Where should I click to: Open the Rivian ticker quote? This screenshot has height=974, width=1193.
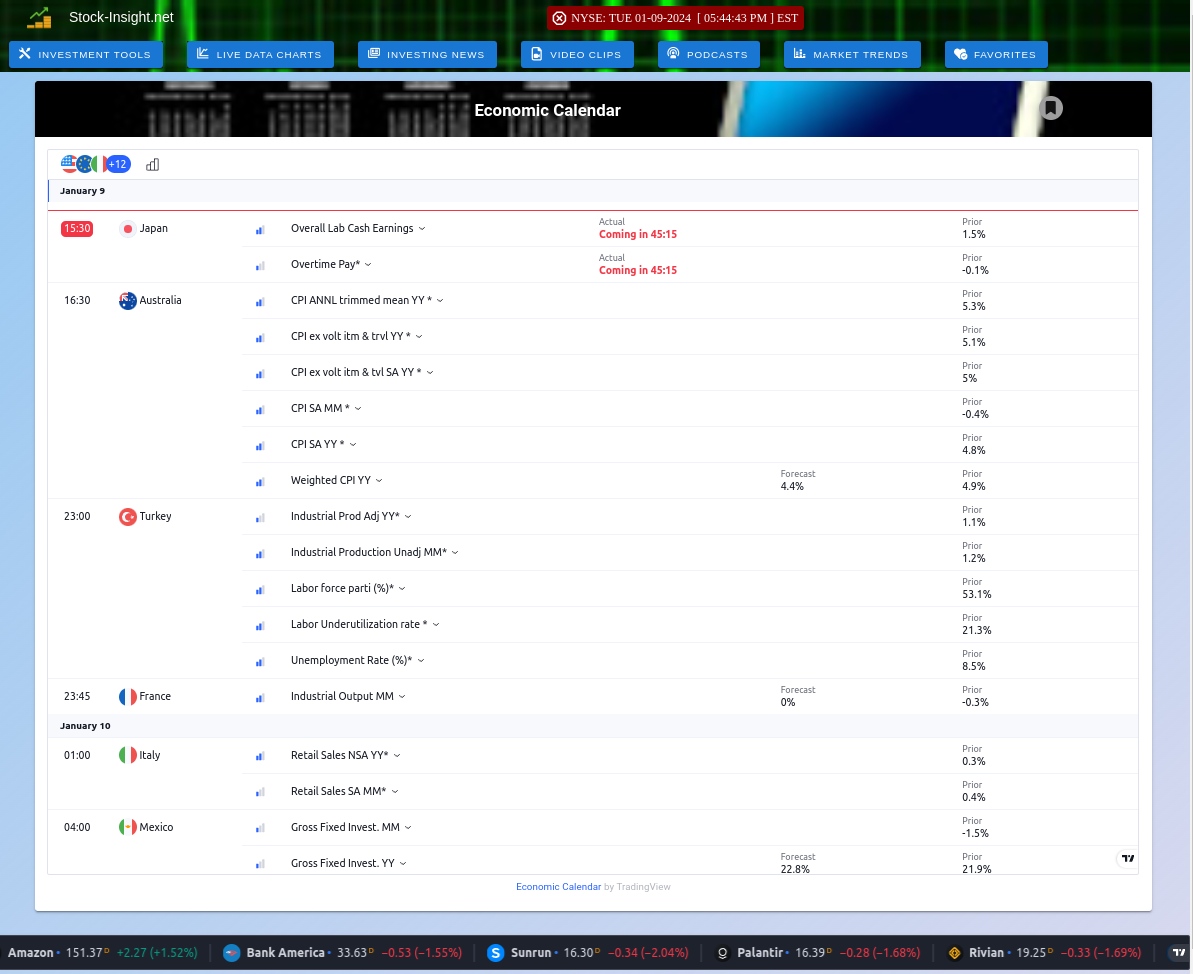1043,953
